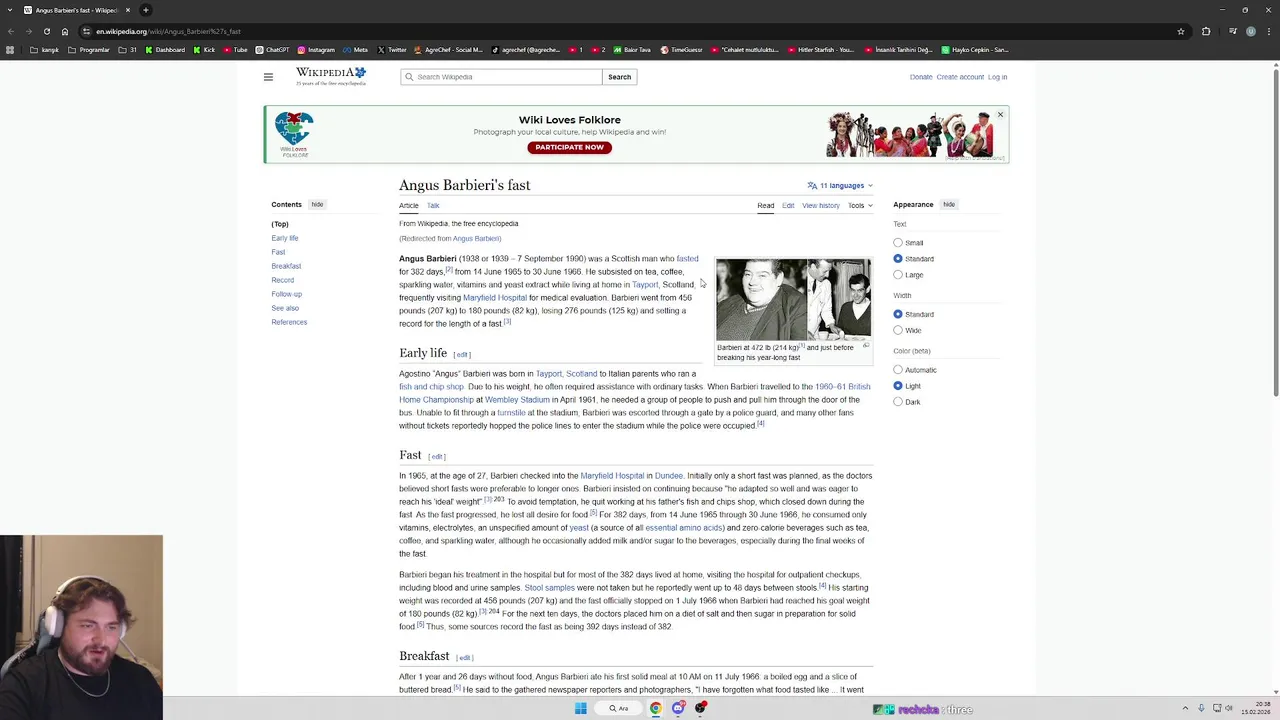Open Windows Start menu
Image resolution: width=1280 pixels, height=720 pixels.
tap(580, 708)
